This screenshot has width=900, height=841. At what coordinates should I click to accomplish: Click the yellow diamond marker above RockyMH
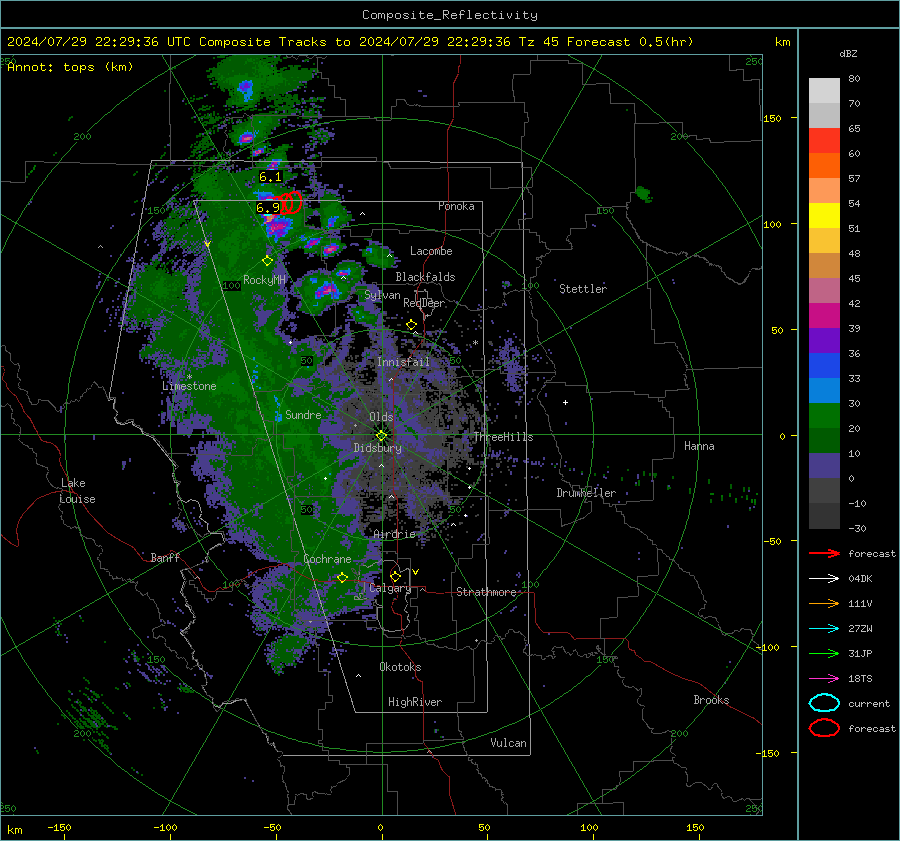267,261
